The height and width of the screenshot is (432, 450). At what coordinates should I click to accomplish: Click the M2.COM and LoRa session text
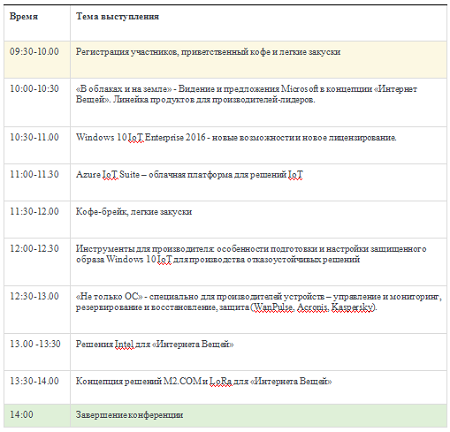point(204,381)
